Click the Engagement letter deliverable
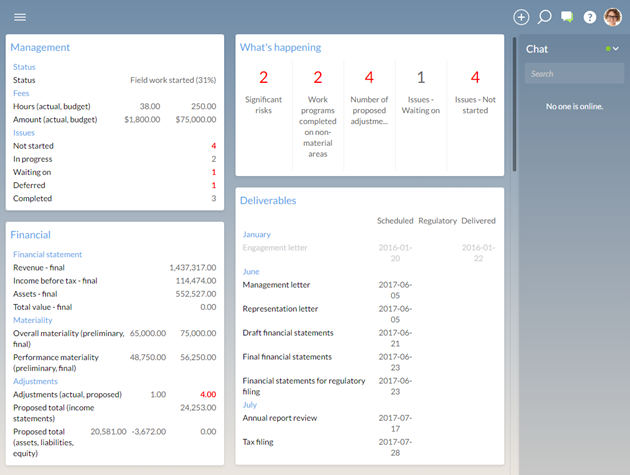Image resolution: width=630 pixels, height=475 pixels. click(x=276, y=247)
